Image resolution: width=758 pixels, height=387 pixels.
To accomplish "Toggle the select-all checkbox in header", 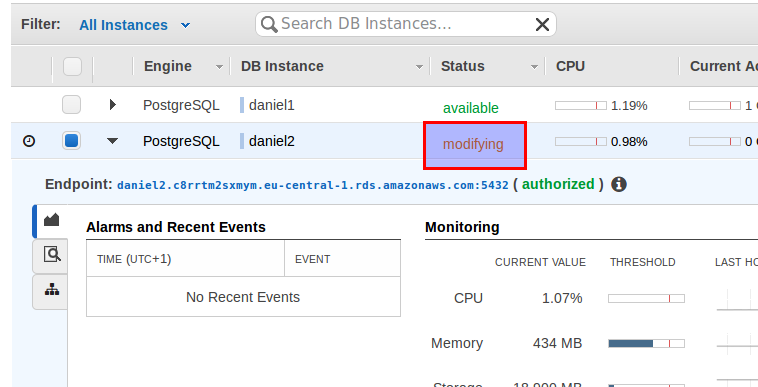I will click(73, 67).
